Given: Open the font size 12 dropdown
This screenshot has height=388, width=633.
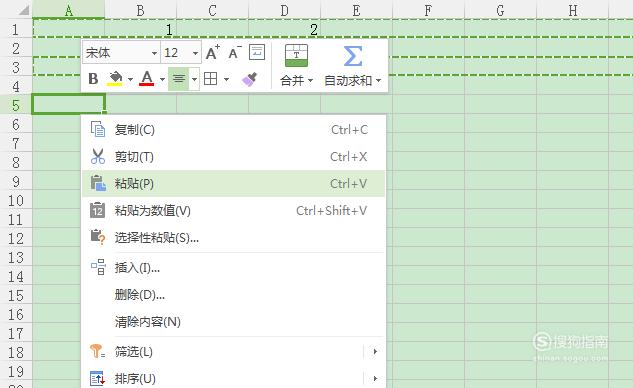Looking at the screenshot, I should (x=195, y=53).
